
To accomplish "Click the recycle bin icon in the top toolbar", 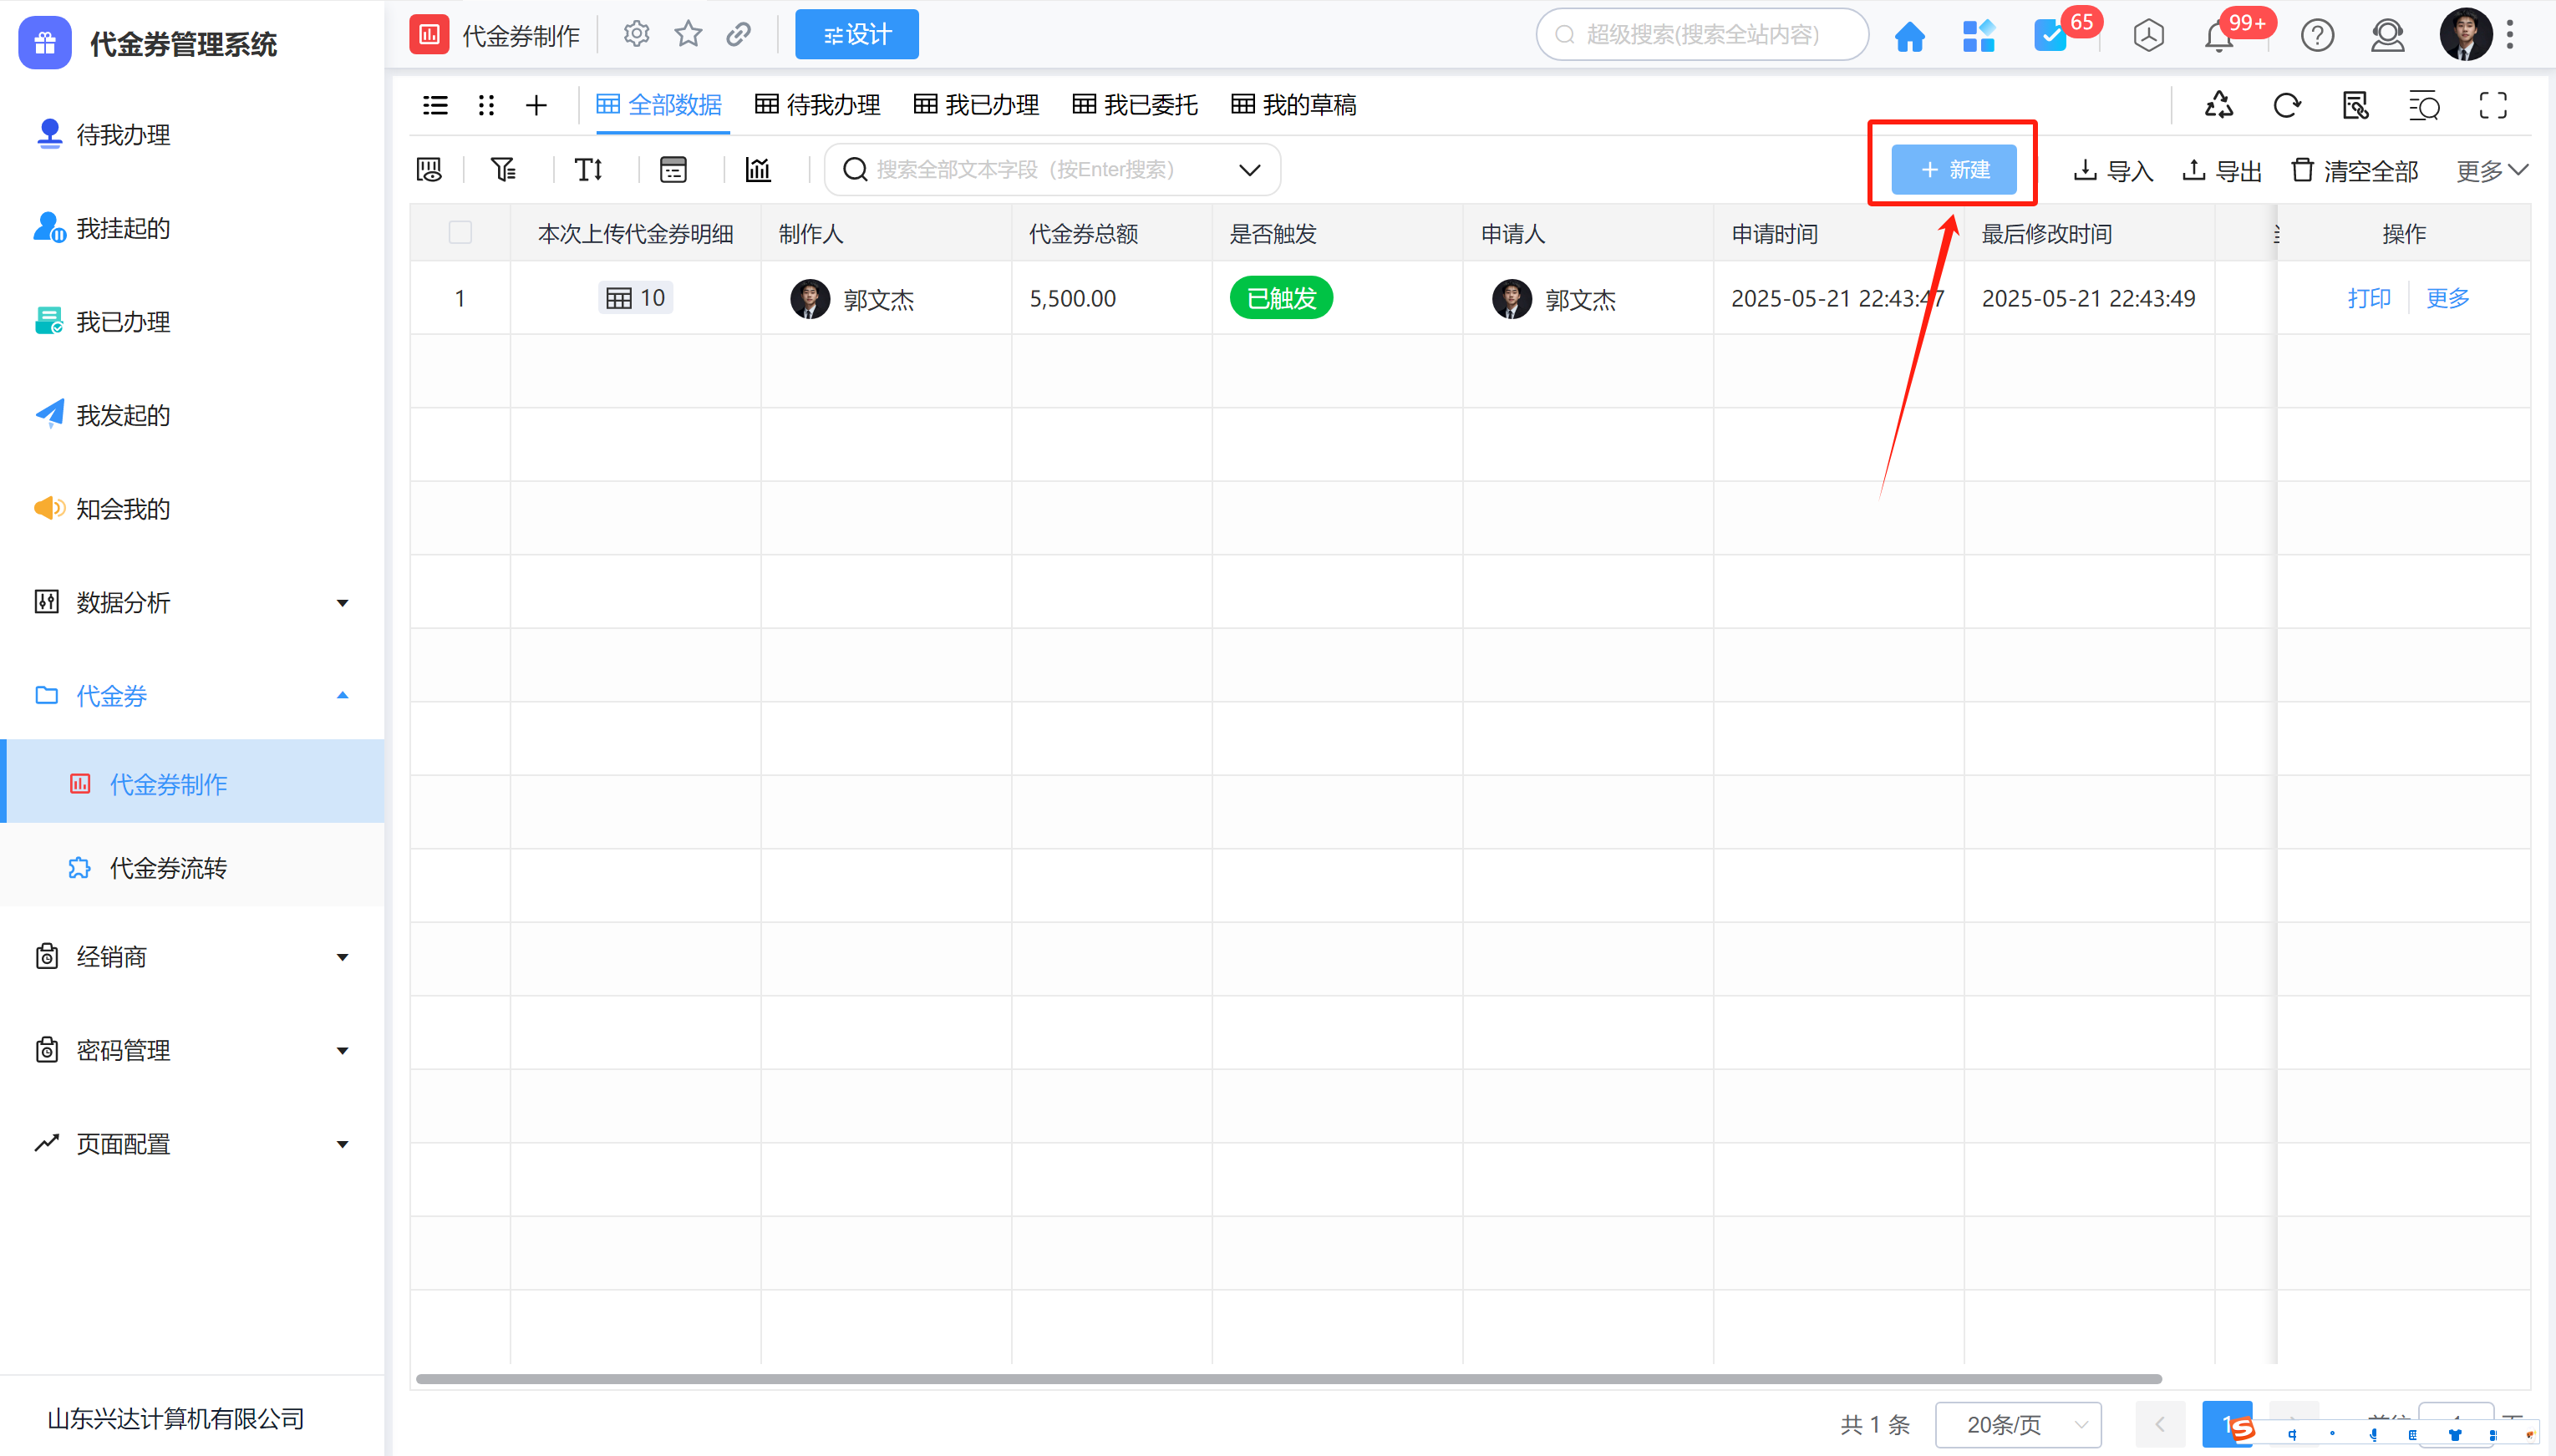I will (x=2218, y=105).
